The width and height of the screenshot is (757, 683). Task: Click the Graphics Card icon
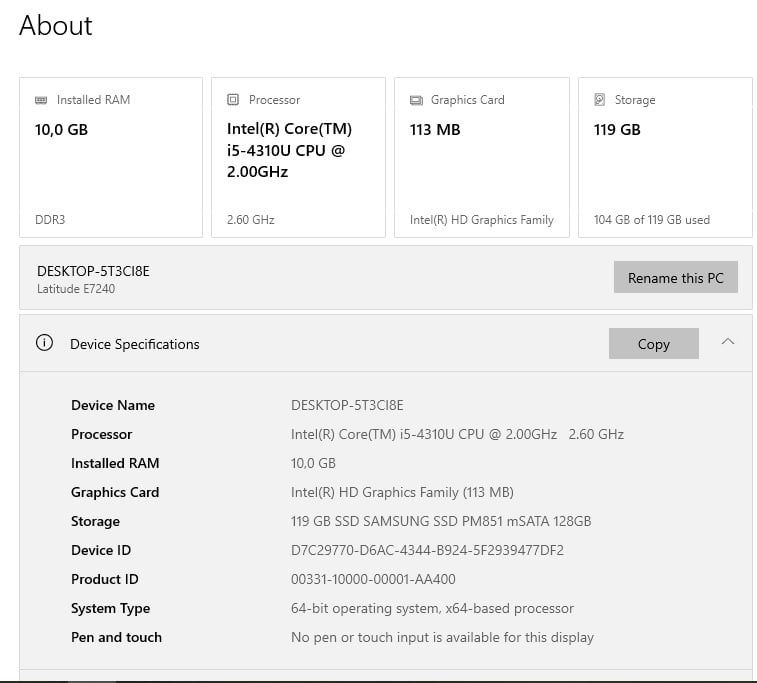416,100
